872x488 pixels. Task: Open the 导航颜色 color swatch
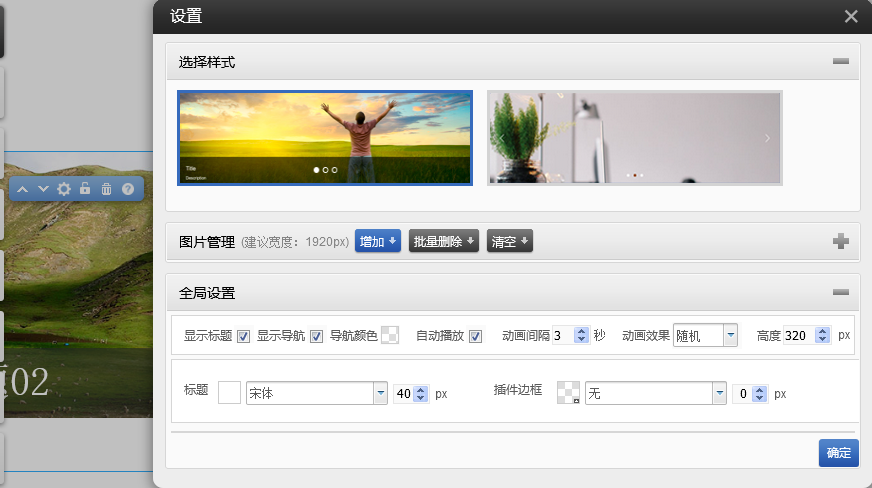pyautogui.click(x=390, y=336)
